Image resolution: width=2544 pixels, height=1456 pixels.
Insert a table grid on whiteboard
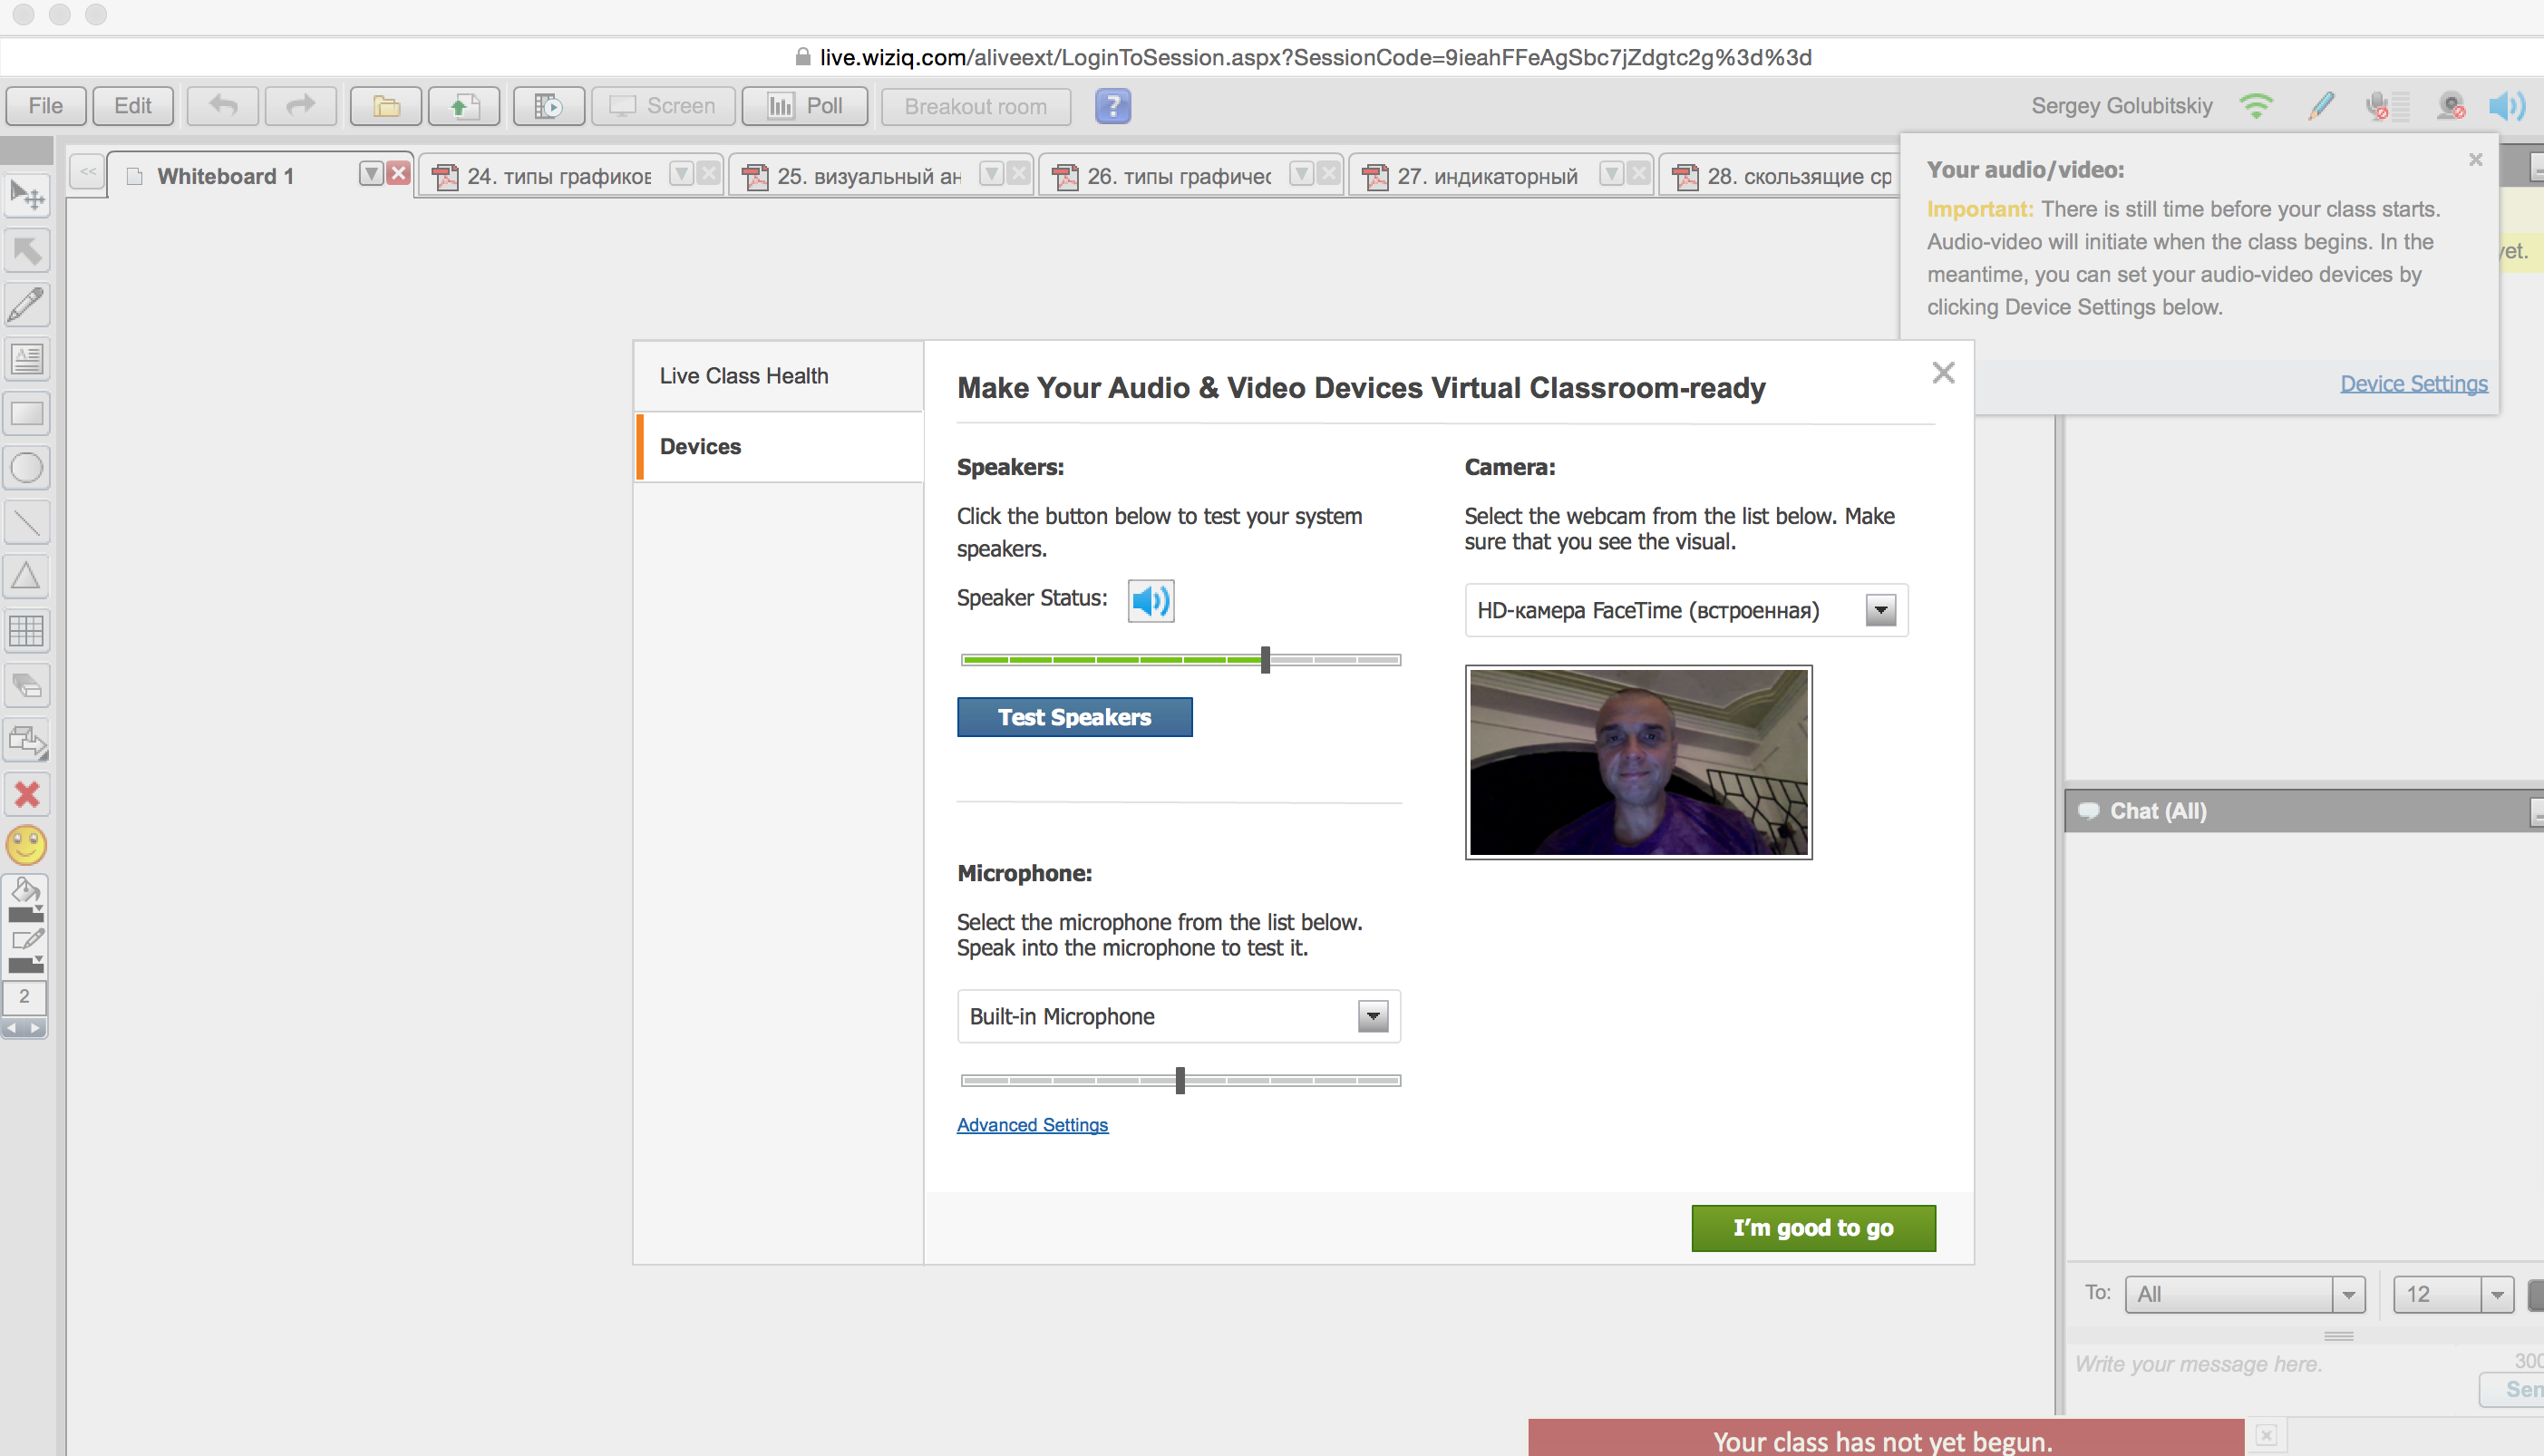(26, 631)
